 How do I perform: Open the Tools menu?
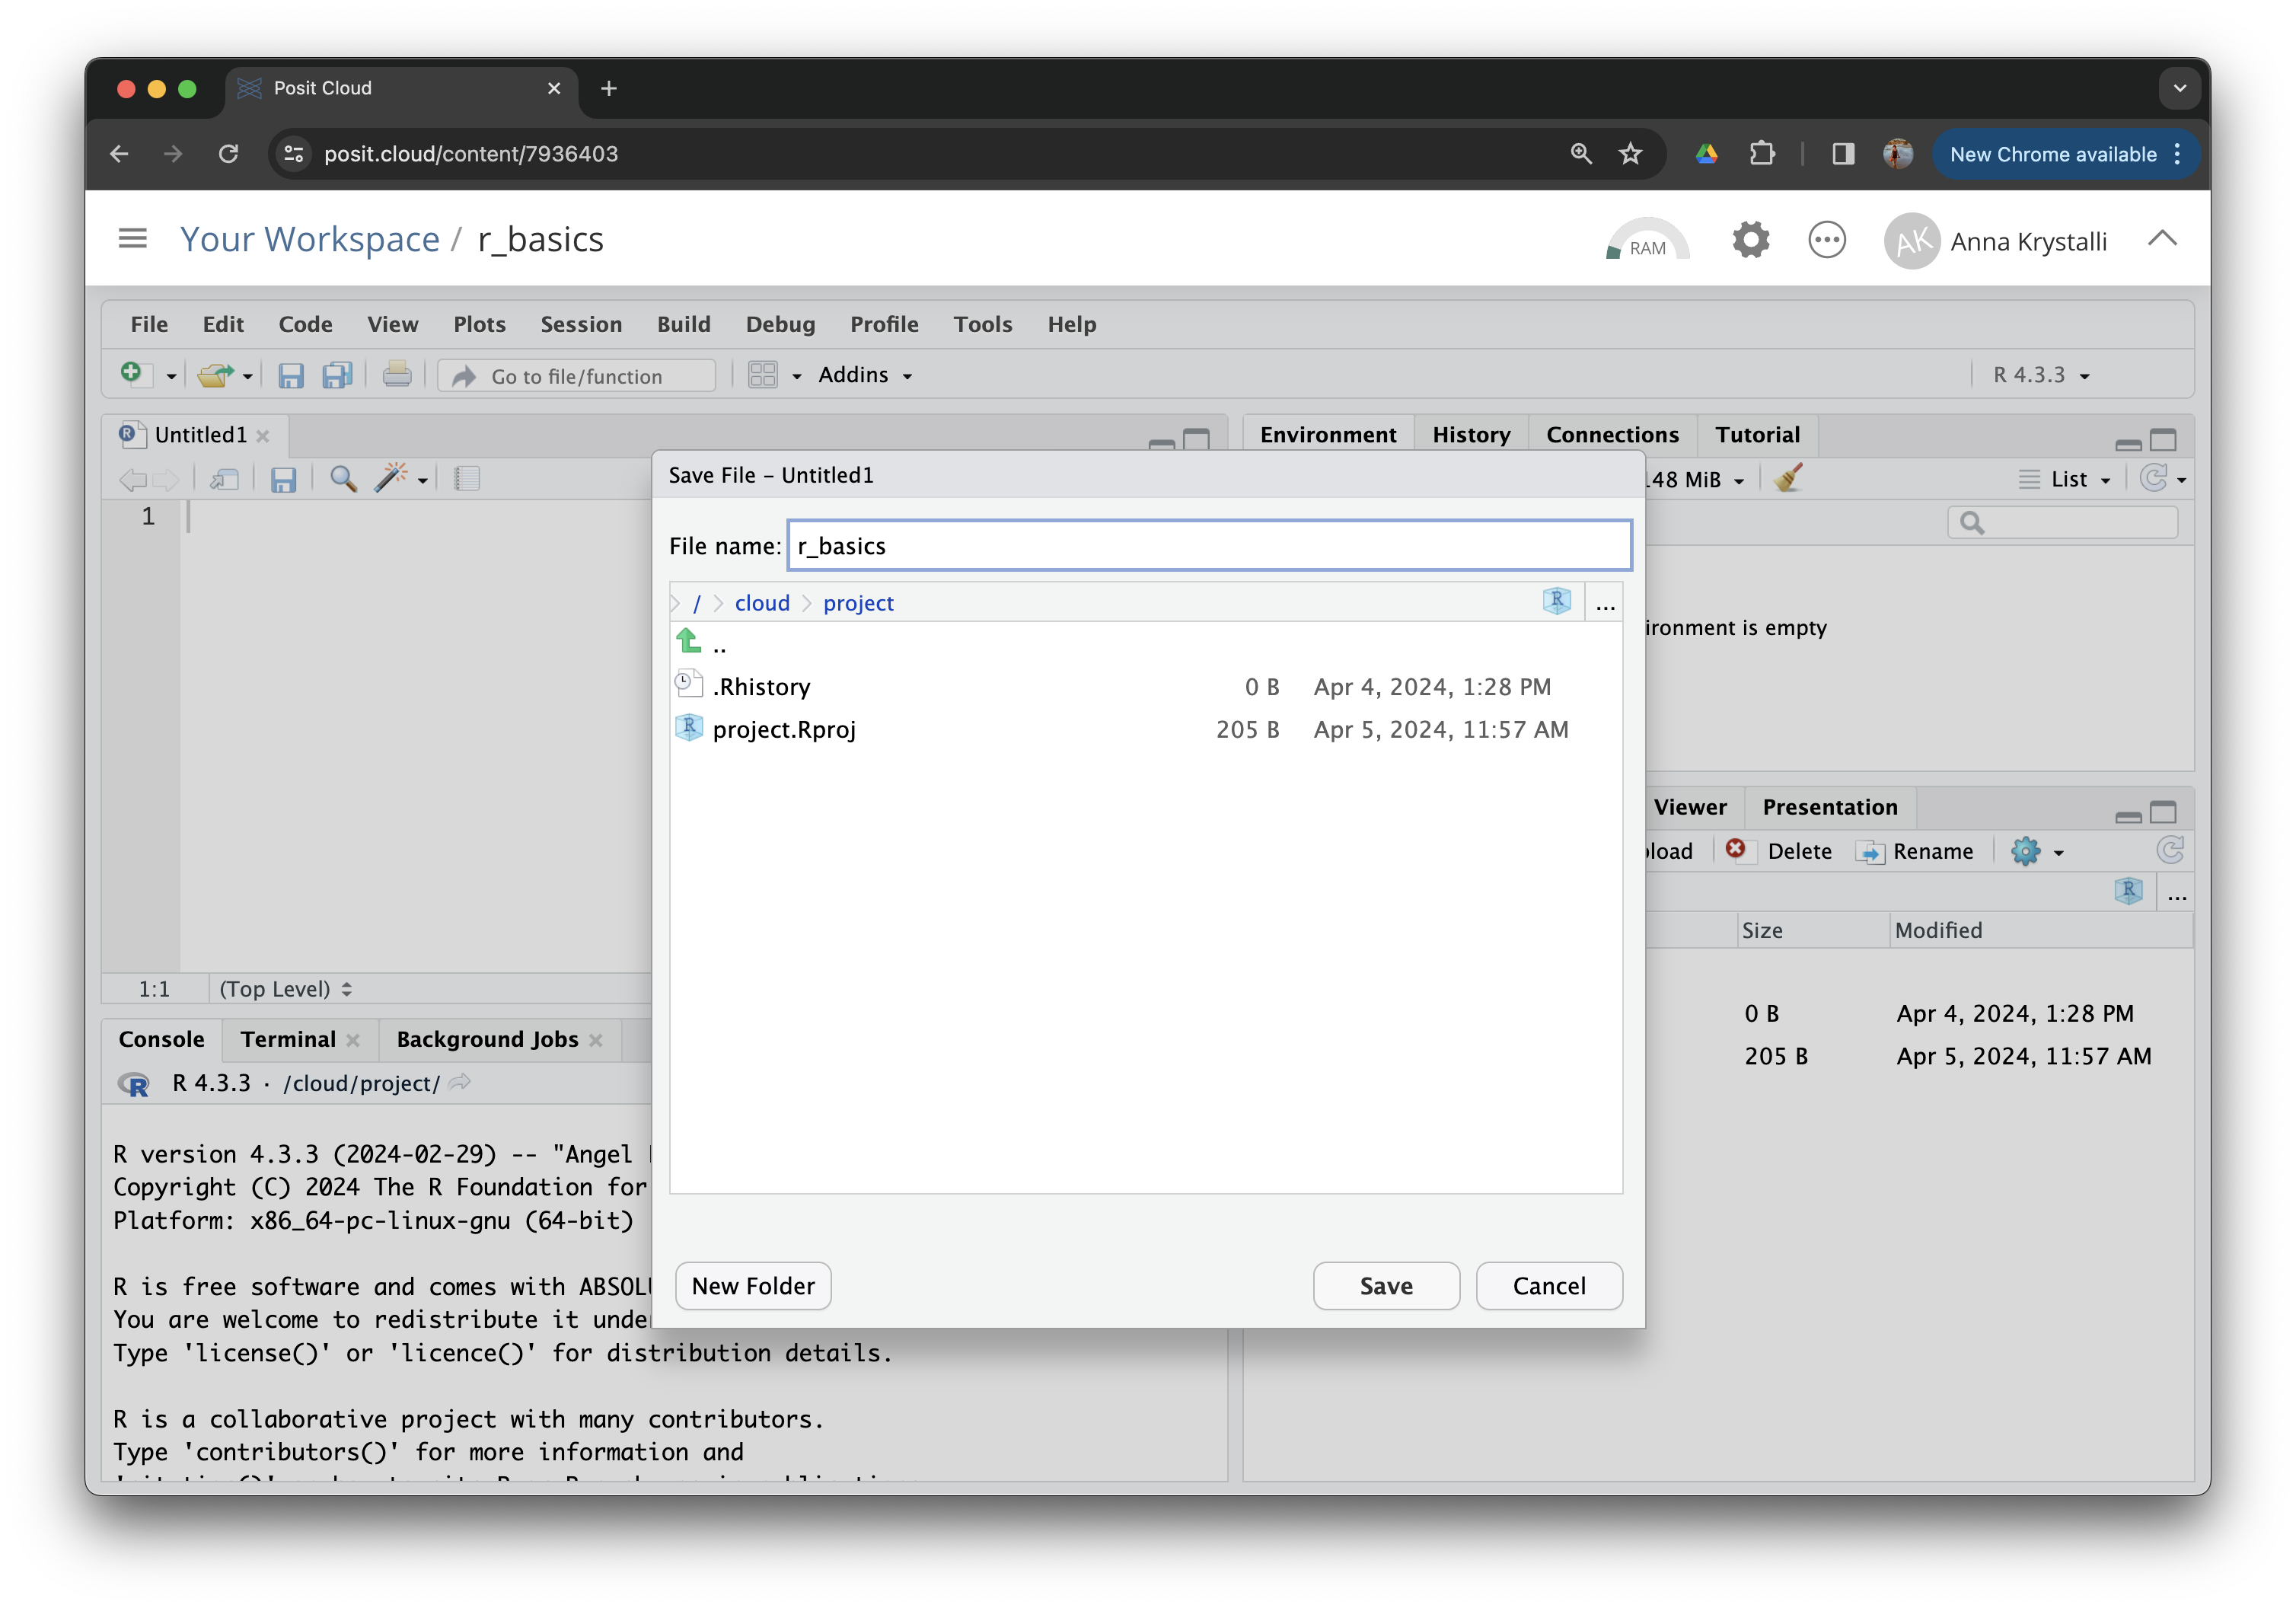coord(982,324)
